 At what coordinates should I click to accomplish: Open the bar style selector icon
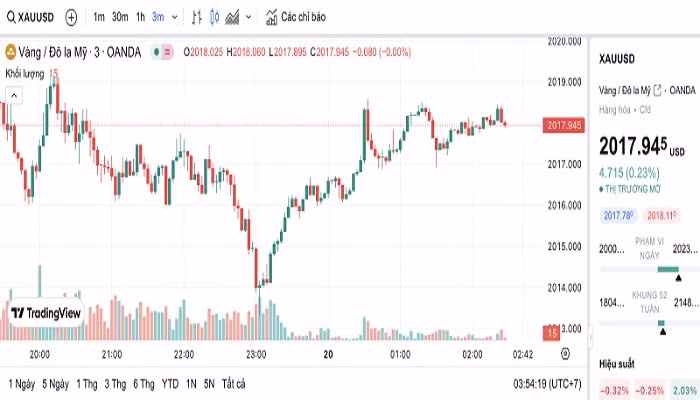(196, 17)
